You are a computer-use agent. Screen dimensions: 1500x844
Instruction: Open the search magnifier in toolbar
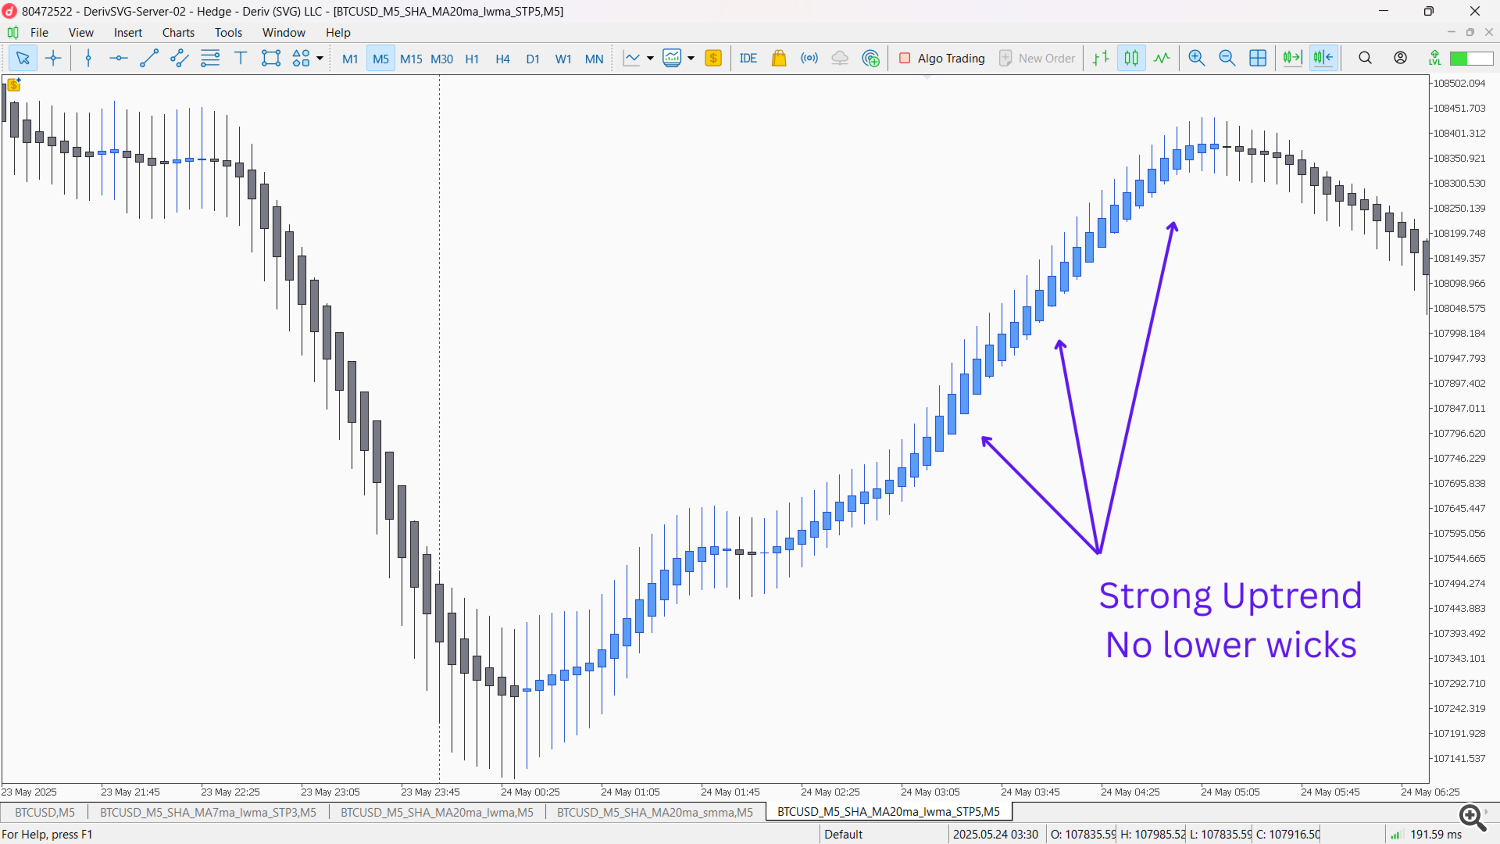[1365, 58]
